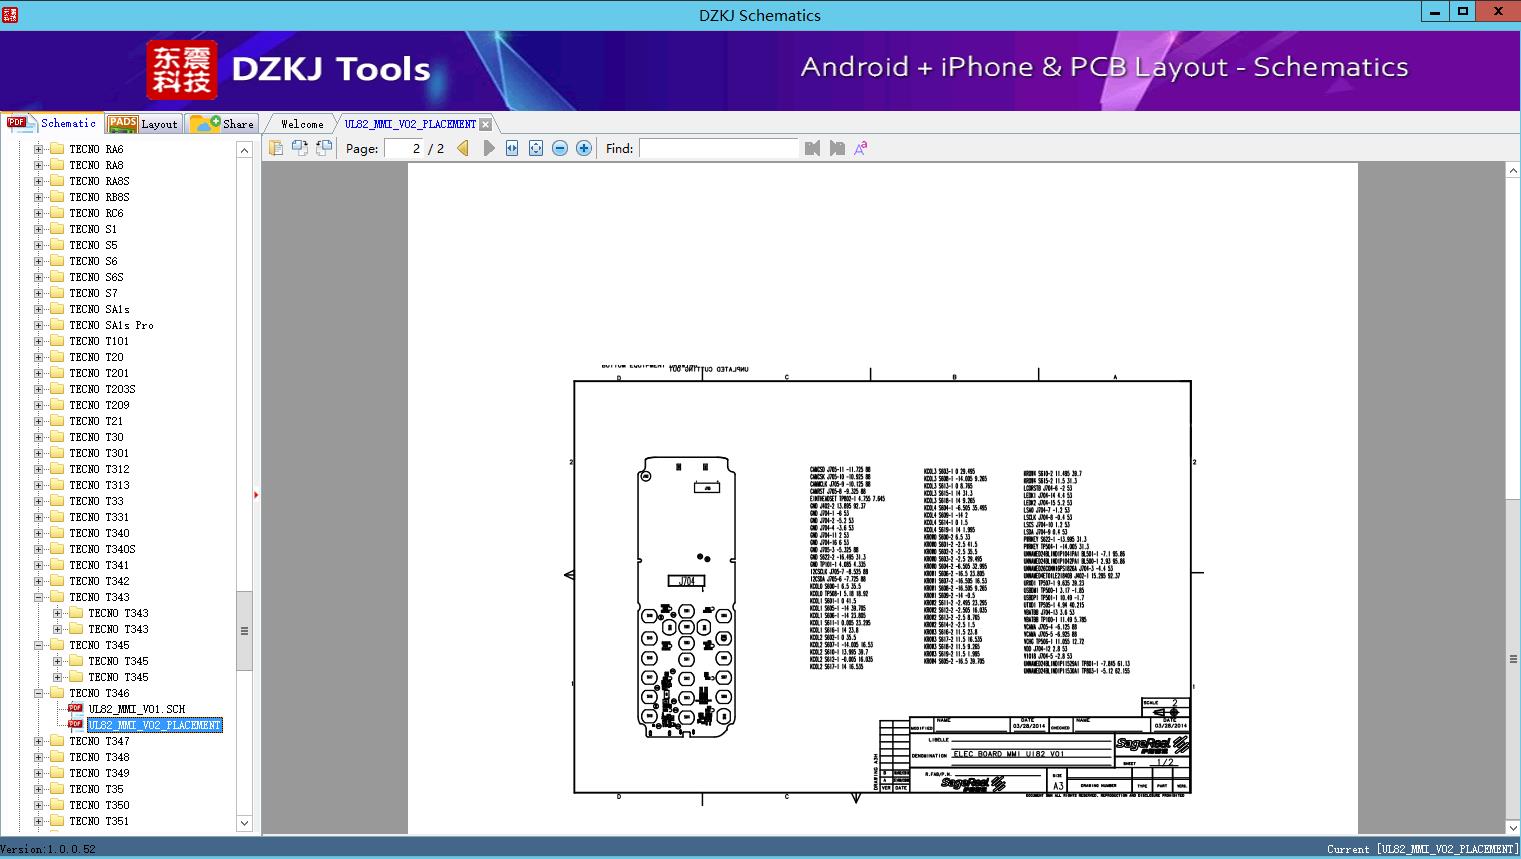This screenshot has width=1521, height=859.
Task: Click the find previous icon
Action: [x=812, y=148]
